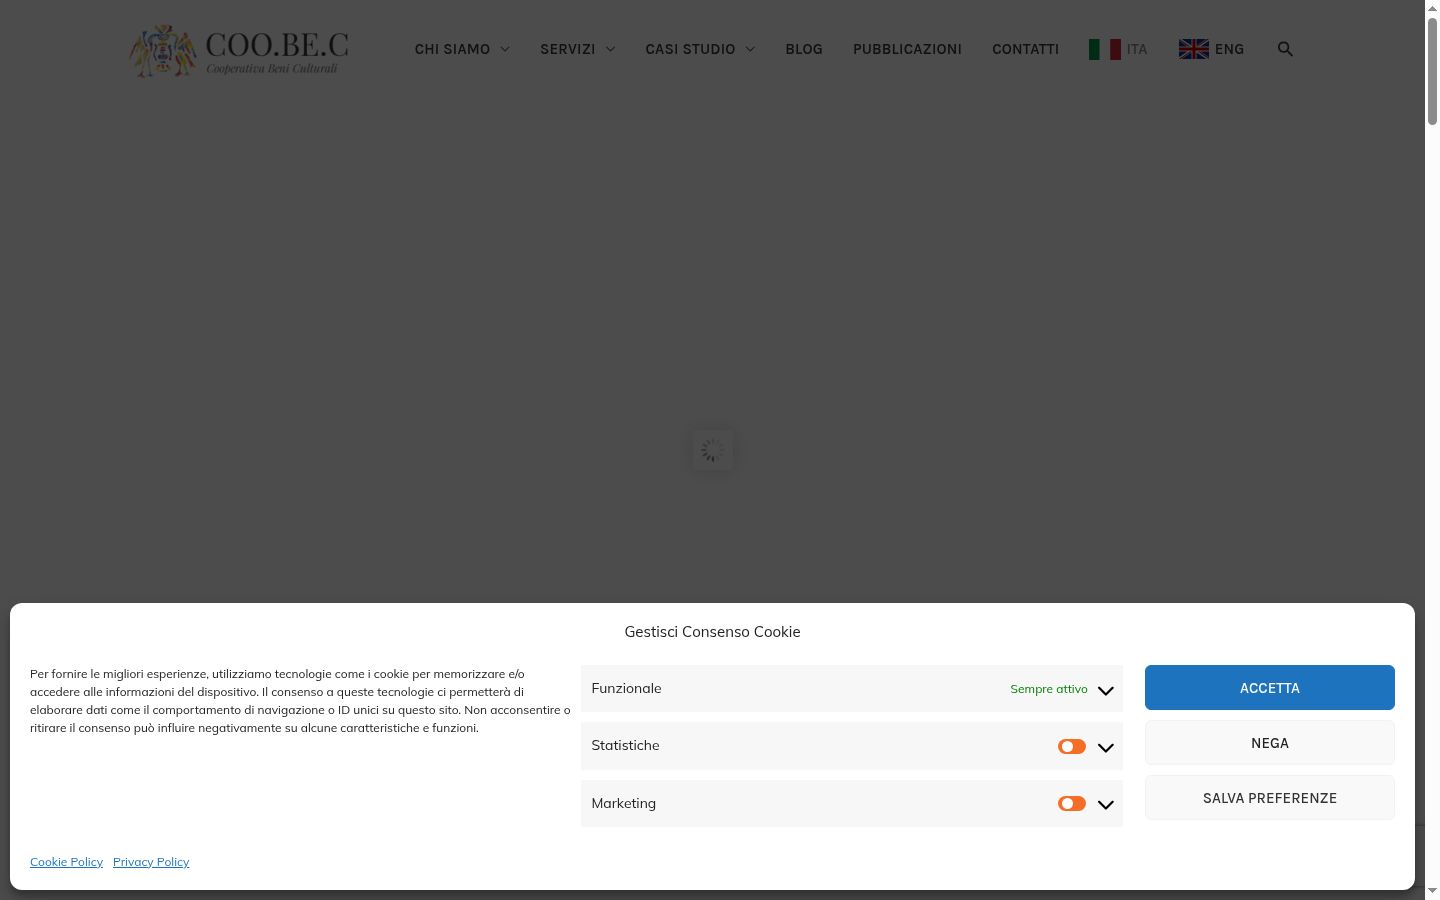Image resolution: width=1440 pixels, height=900 pixels.
Task: Open the Cookie Policy link
Action: pyautogui.click(x=66, y=862)
